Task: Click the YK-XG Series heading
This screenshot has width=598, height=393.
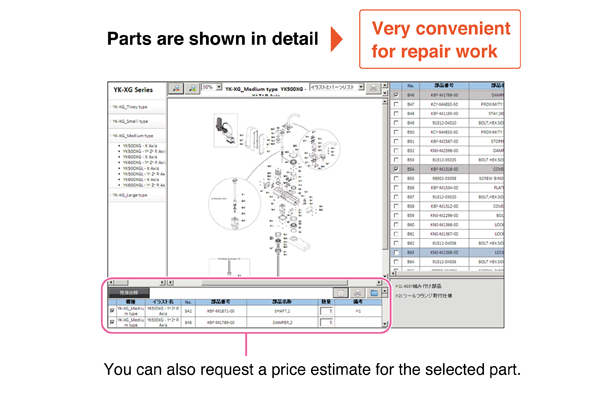Action: point(133,90)
